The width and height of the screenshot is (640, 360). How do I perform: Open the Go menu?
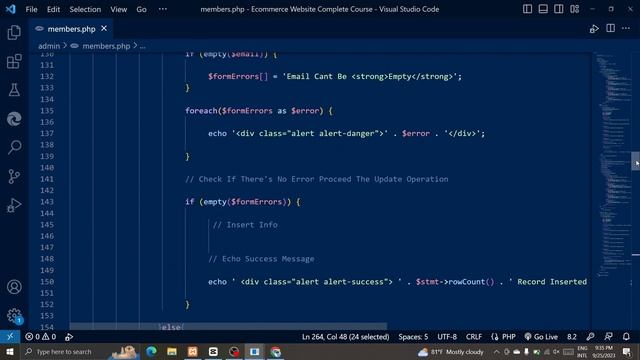click(x=141, y=9)
